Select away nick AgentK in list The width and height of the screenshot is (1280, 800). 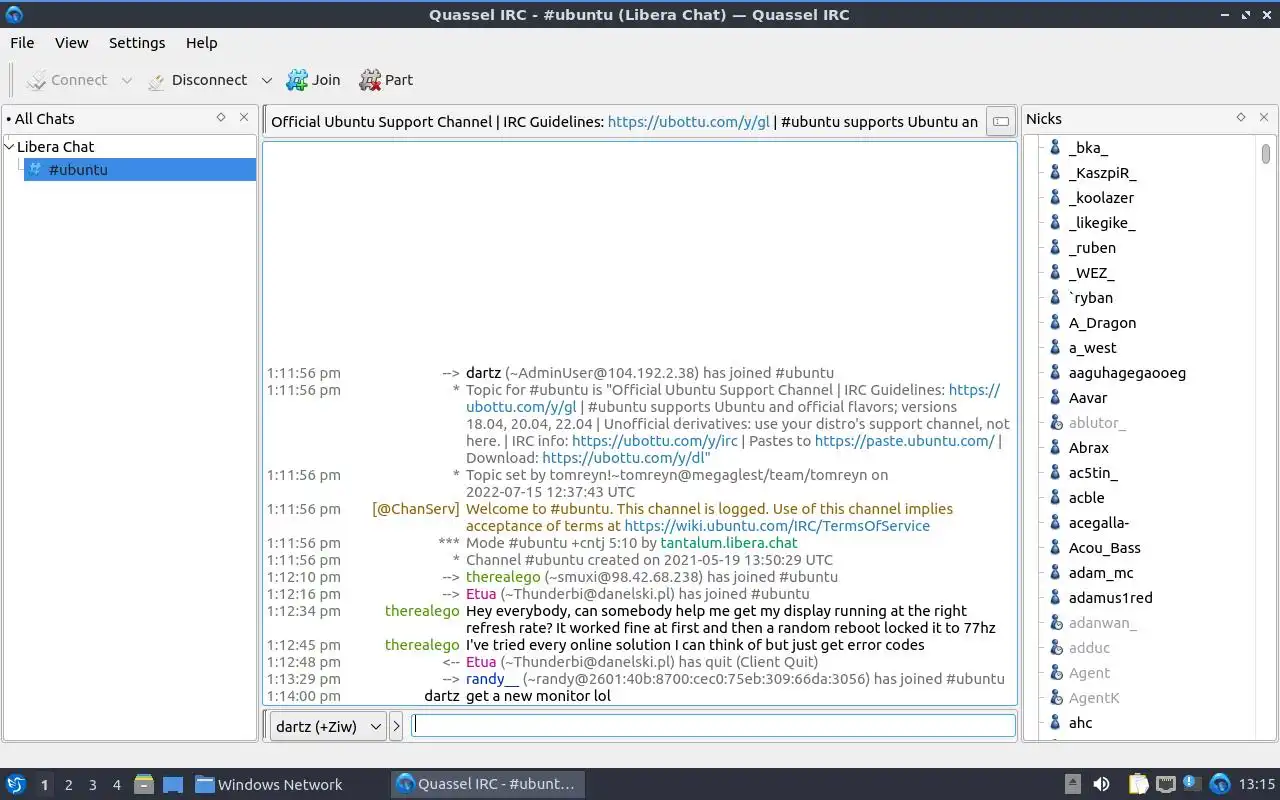pyautogui.click(x=1094, y=698)
